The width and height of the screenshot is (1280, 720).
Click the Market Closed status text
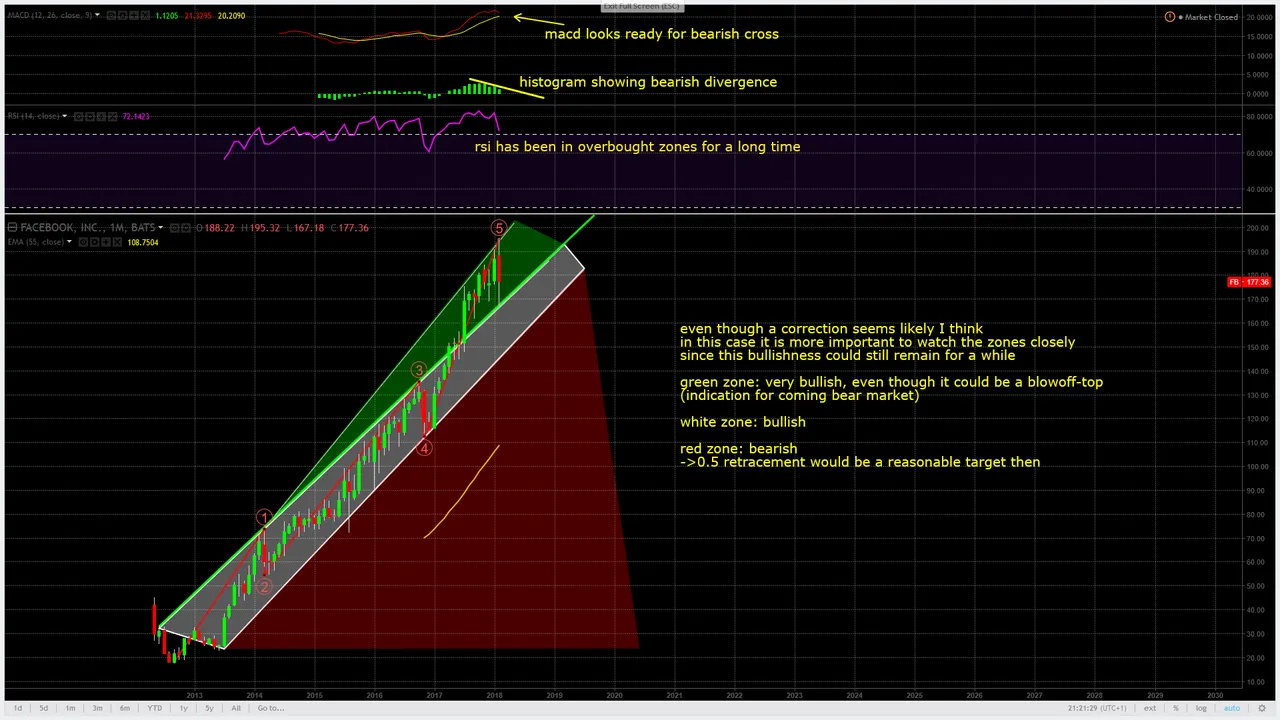point(1211,17)
